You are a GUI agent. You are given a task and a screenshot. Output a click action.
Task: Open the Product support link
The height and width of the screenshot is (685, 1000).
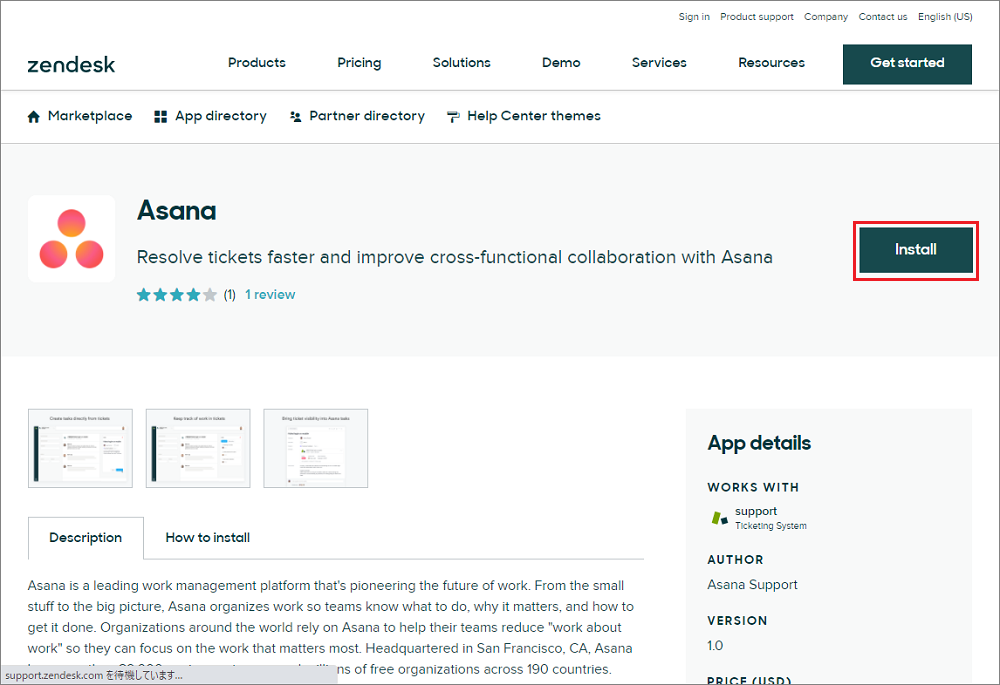point(757,17)
